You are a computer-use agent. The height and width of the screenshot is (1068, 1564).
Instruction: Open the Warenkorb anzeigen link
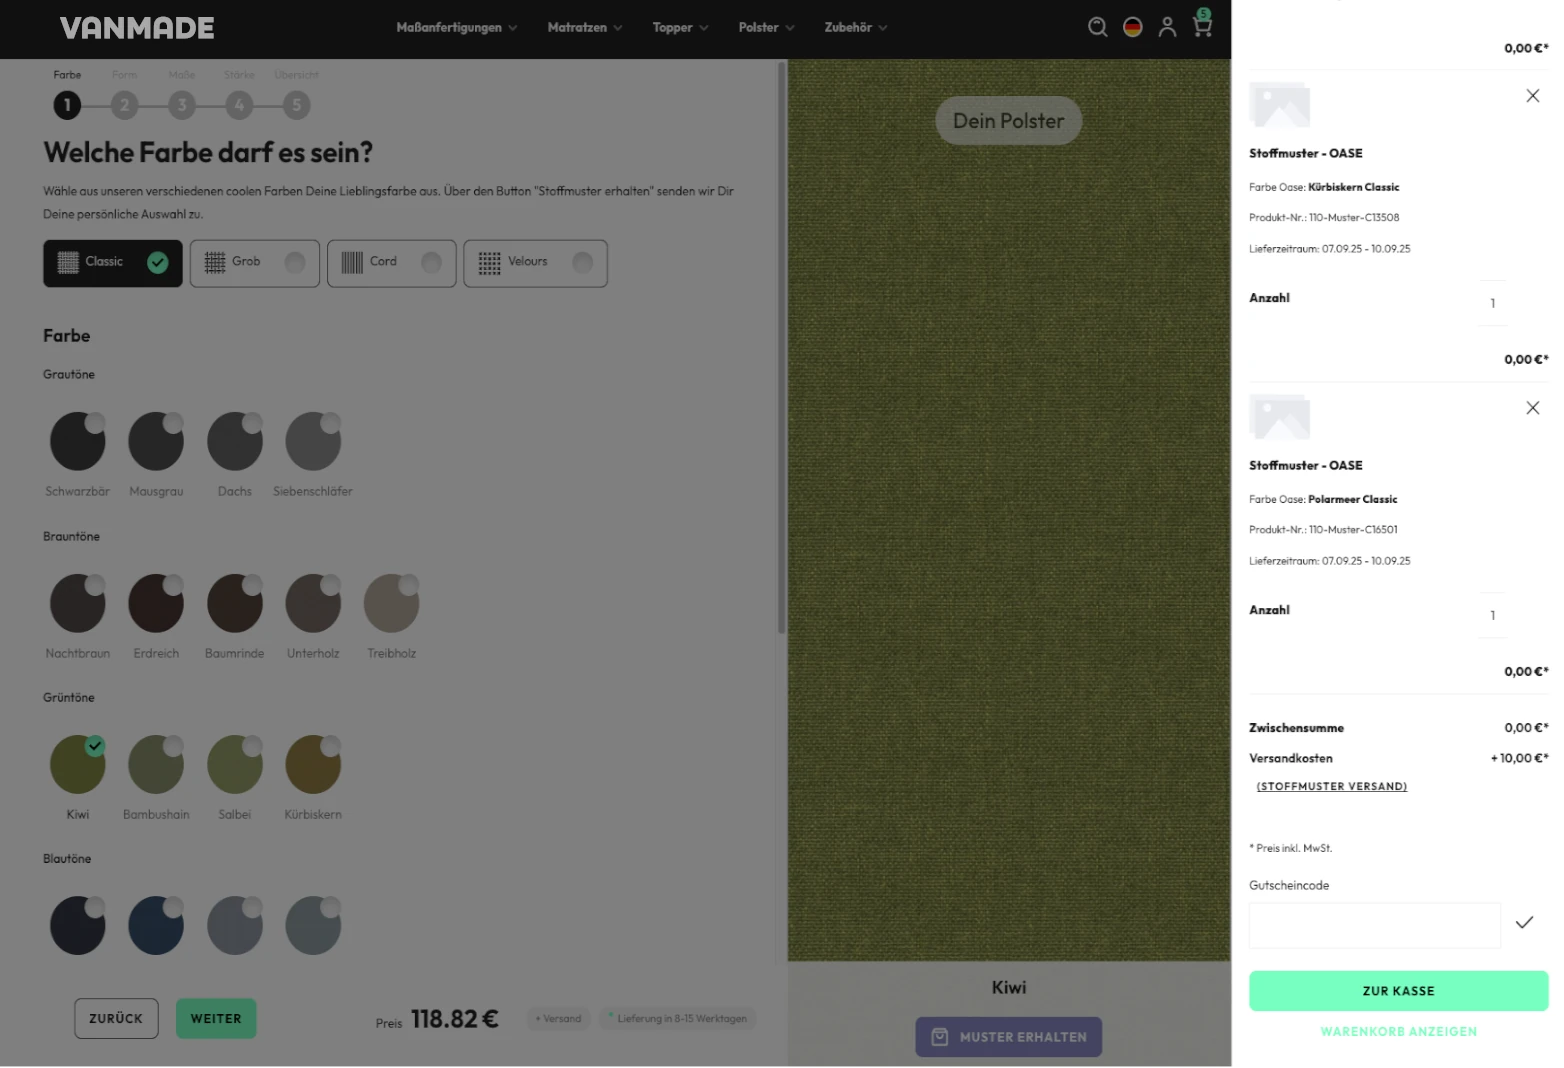click(1398, 1032)
